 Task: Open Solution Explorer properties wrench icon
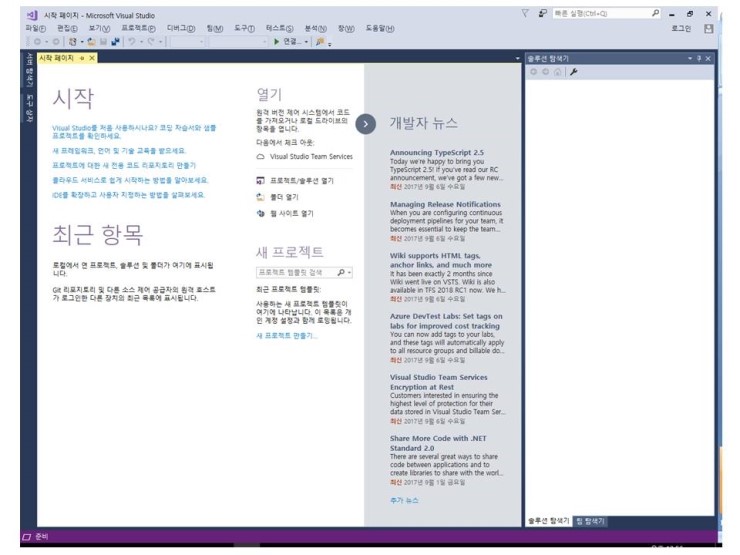[573, 72]
